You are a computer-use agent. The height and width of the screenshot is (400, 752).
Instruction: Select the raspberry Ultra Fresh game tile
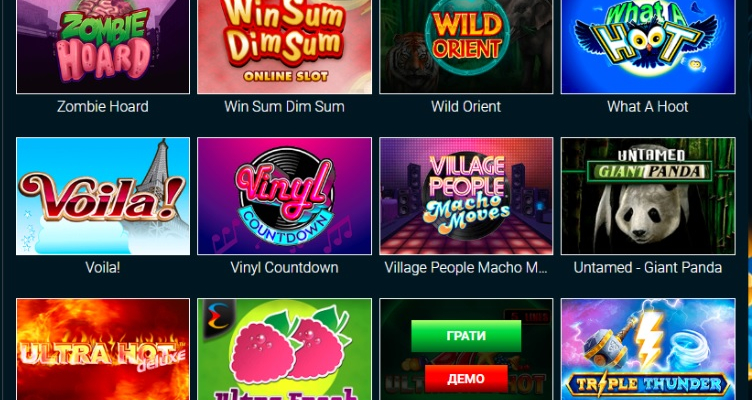click(x=284, y=349)
